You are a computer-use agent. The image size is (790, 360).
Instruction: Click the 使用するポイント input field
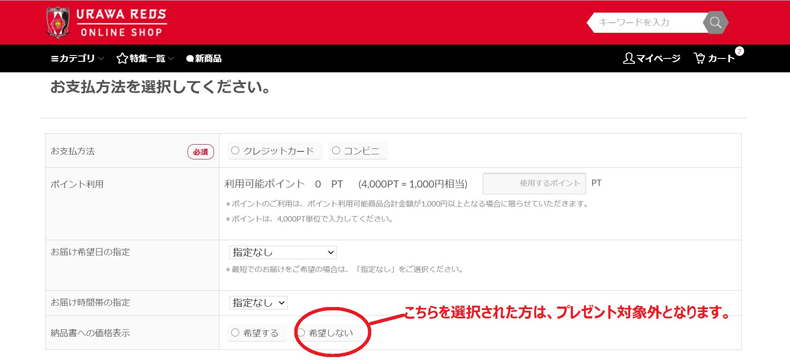534,184
